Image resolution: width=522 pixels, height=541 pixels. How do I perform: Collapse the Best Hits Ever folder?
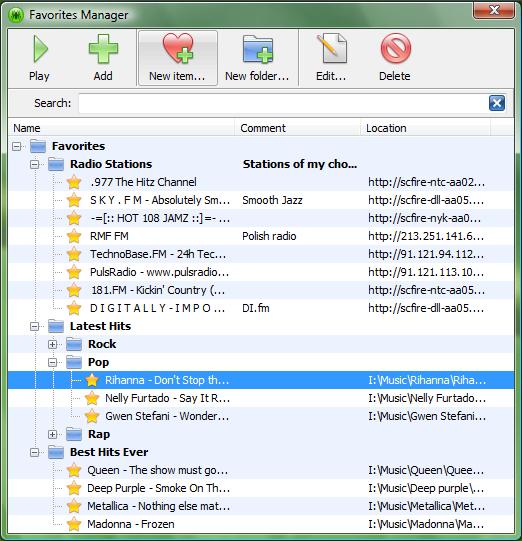click(35, 452)
